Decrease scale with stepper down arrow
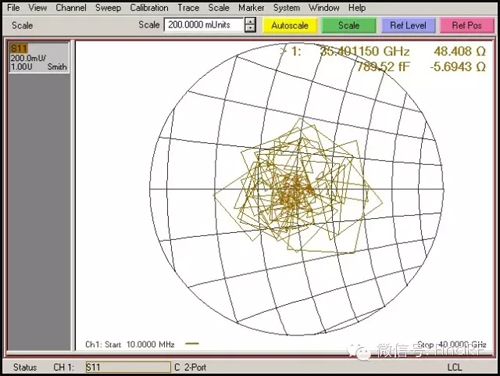Viewport: 500px width, 376px height. [250, 29]
